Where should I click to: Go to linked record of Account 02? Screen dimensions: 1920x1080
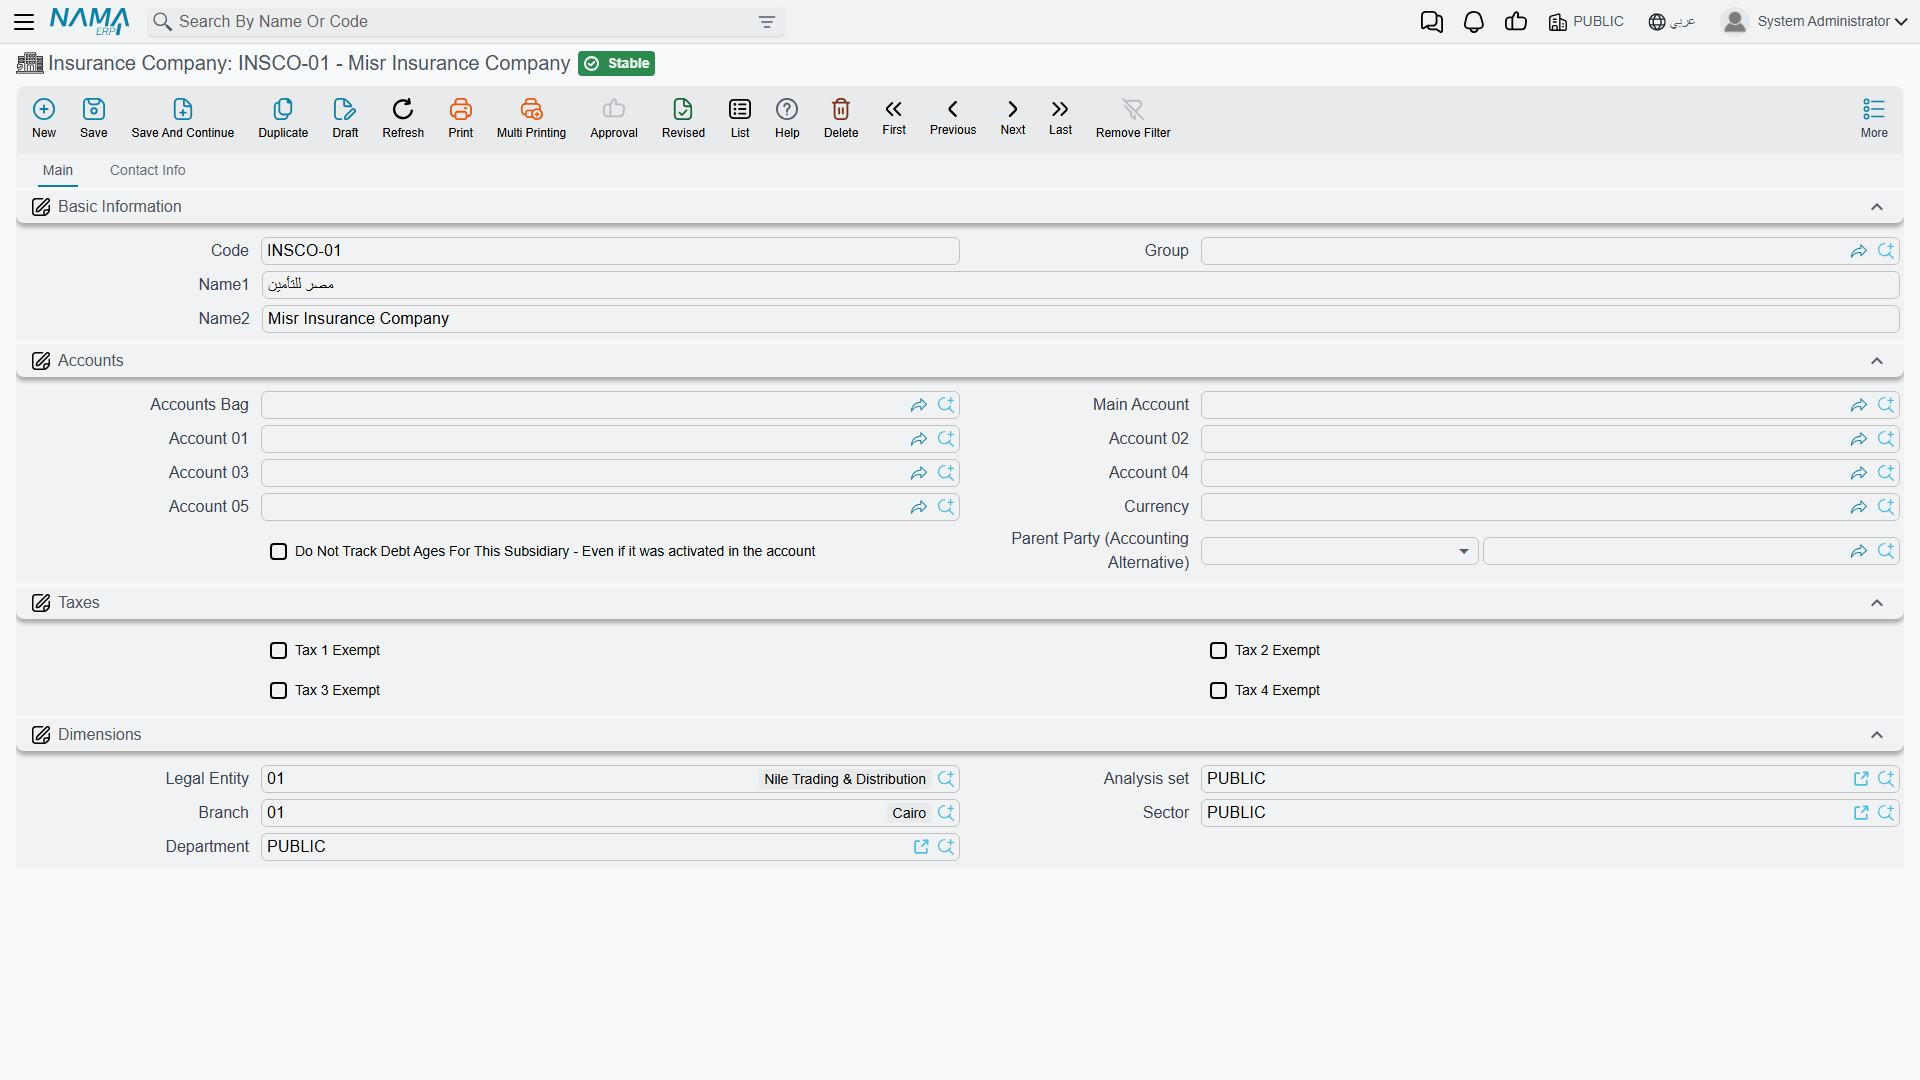tap(1859, 439)
